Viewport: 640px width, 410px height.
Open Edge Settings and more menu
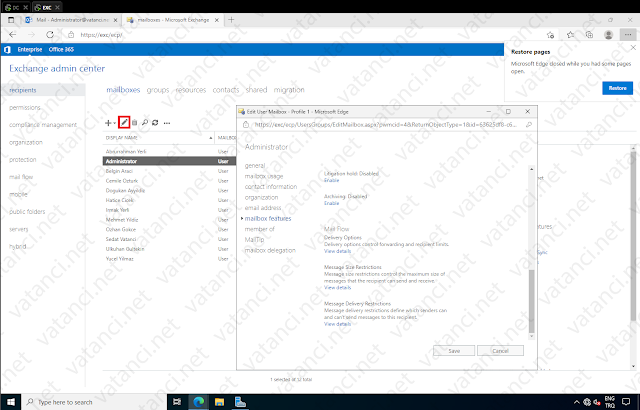tap(628, 35)
